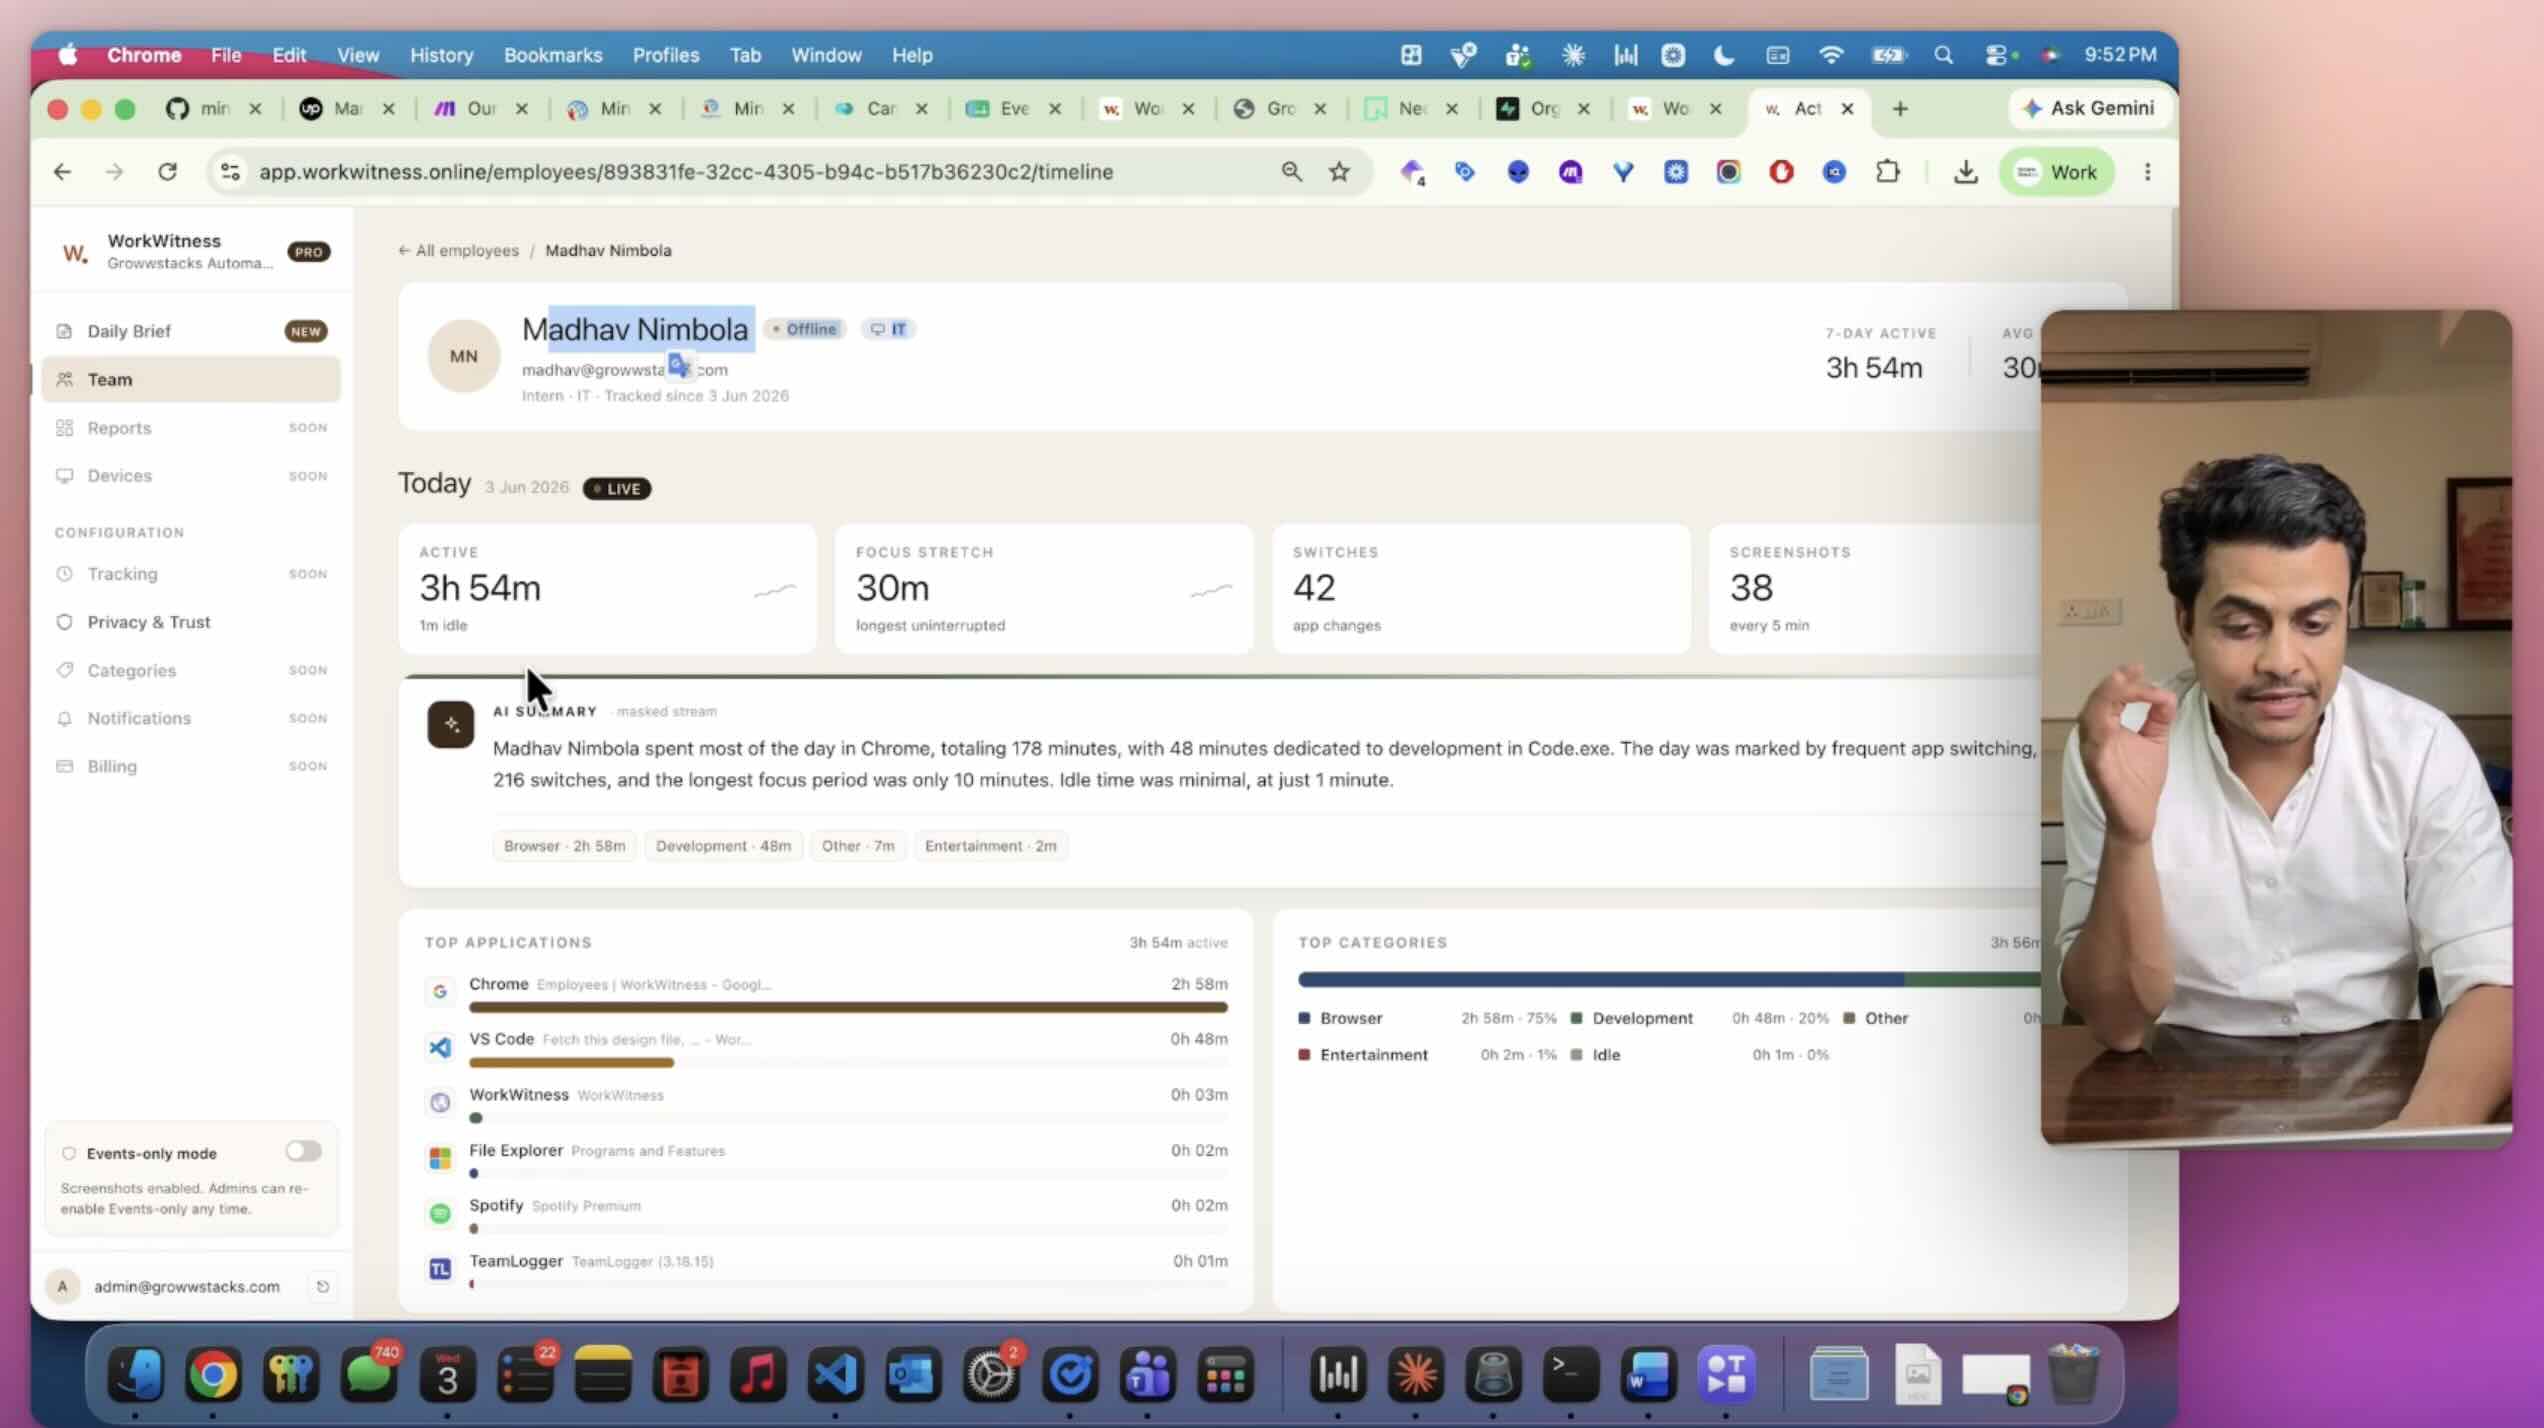Click the Other 7m chip
2544x1428 pixels.
point(858,846)
